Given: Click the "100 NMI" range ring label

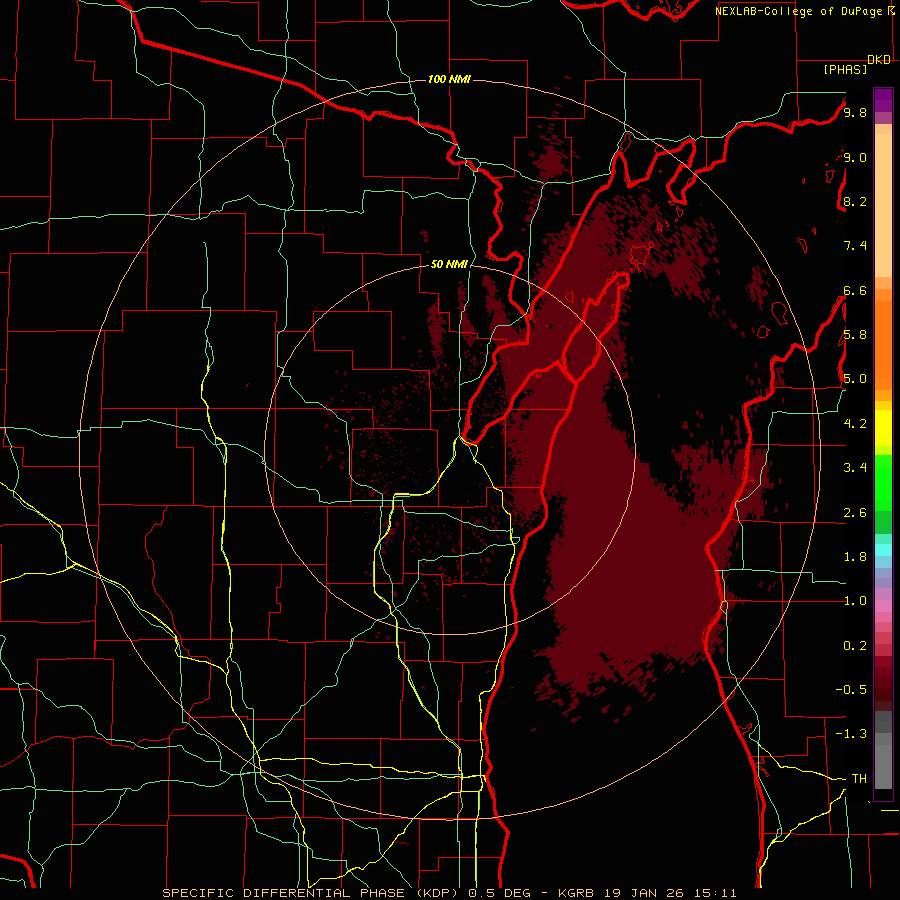Looking at the screenshot, I should tap(449, 79).
